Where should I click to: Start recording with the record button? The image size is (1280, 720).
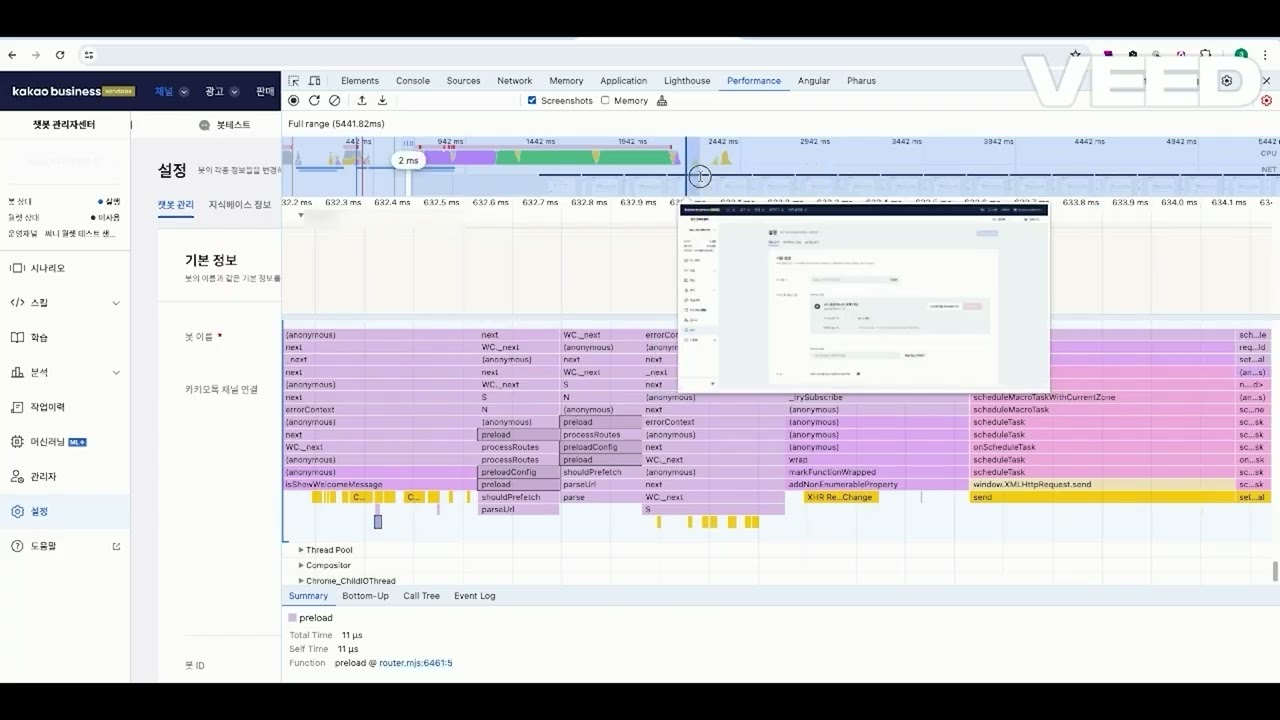pos(294,101)
